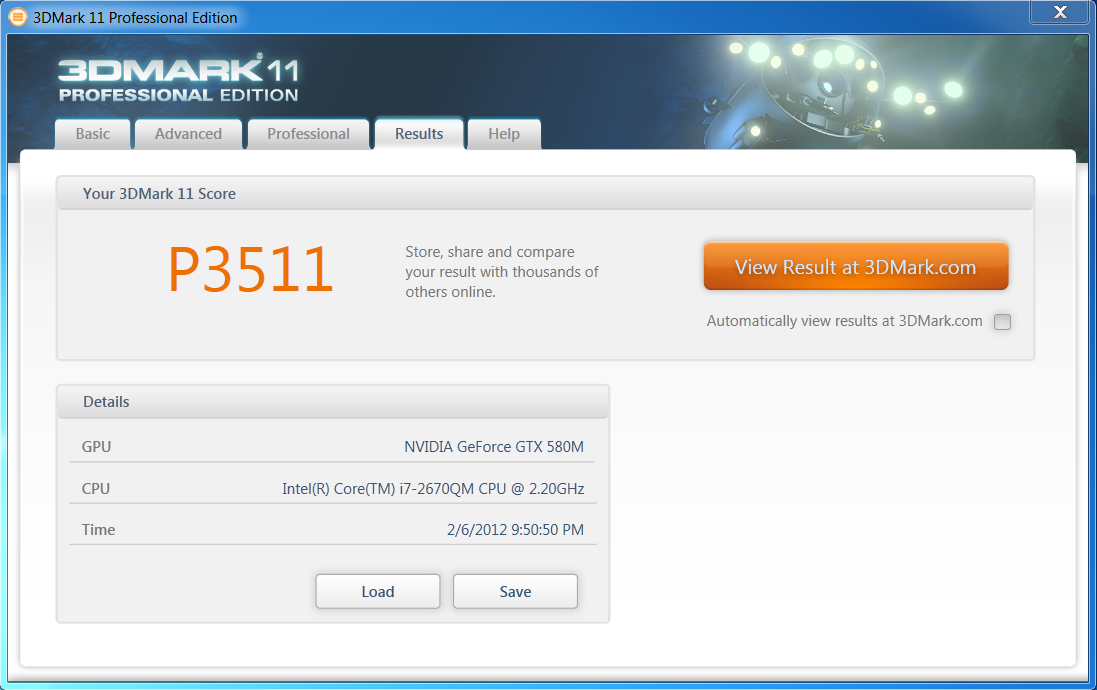Click the 2/6/2012 9:50:50 PM timestamp
The image size is (1097, 690).
[516, 530]
